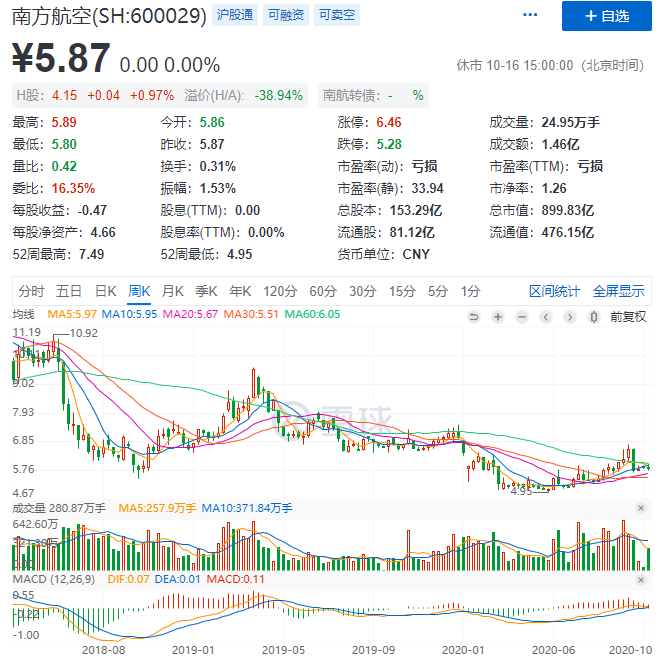
Task: Move chart left with left chevron icon
Action: pos(546,317)
